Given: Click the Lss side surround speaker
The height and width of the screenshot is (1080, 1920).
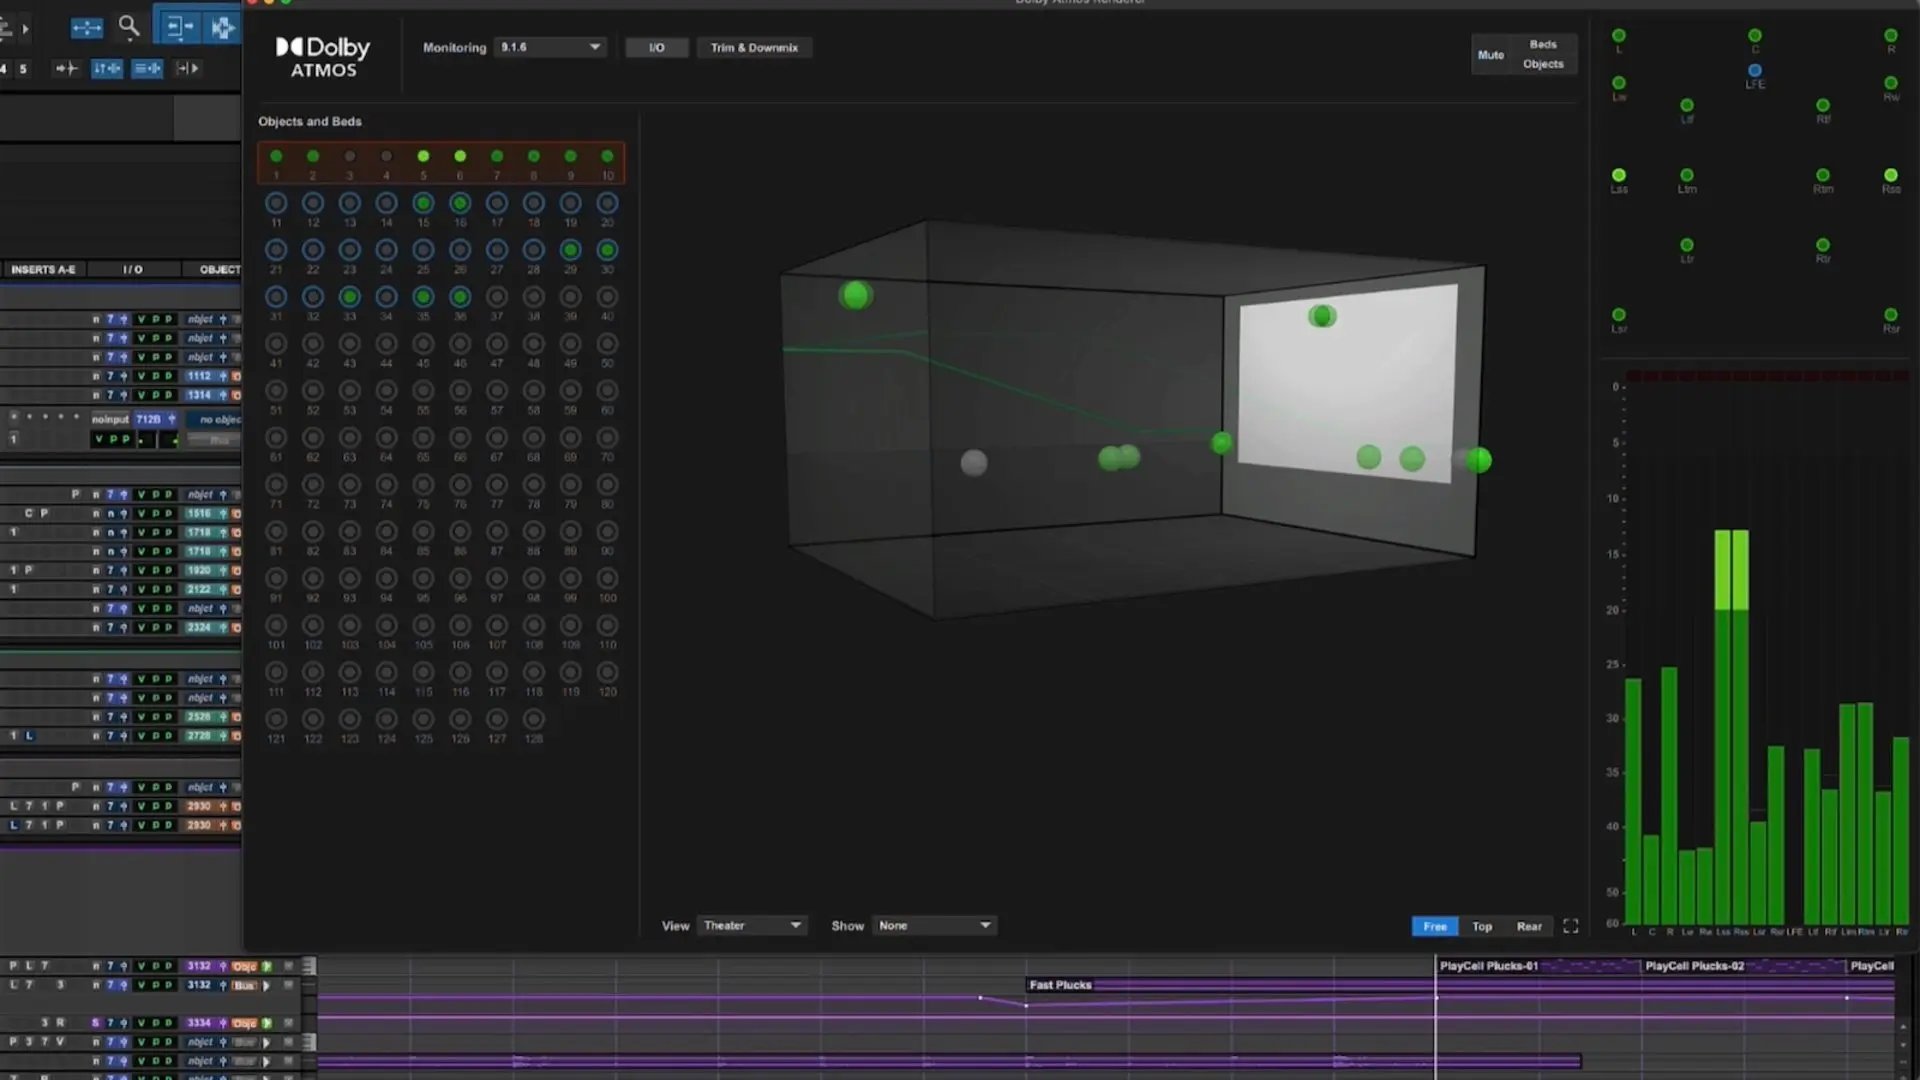Looking at the screenshot, I should click(1619, 175).
